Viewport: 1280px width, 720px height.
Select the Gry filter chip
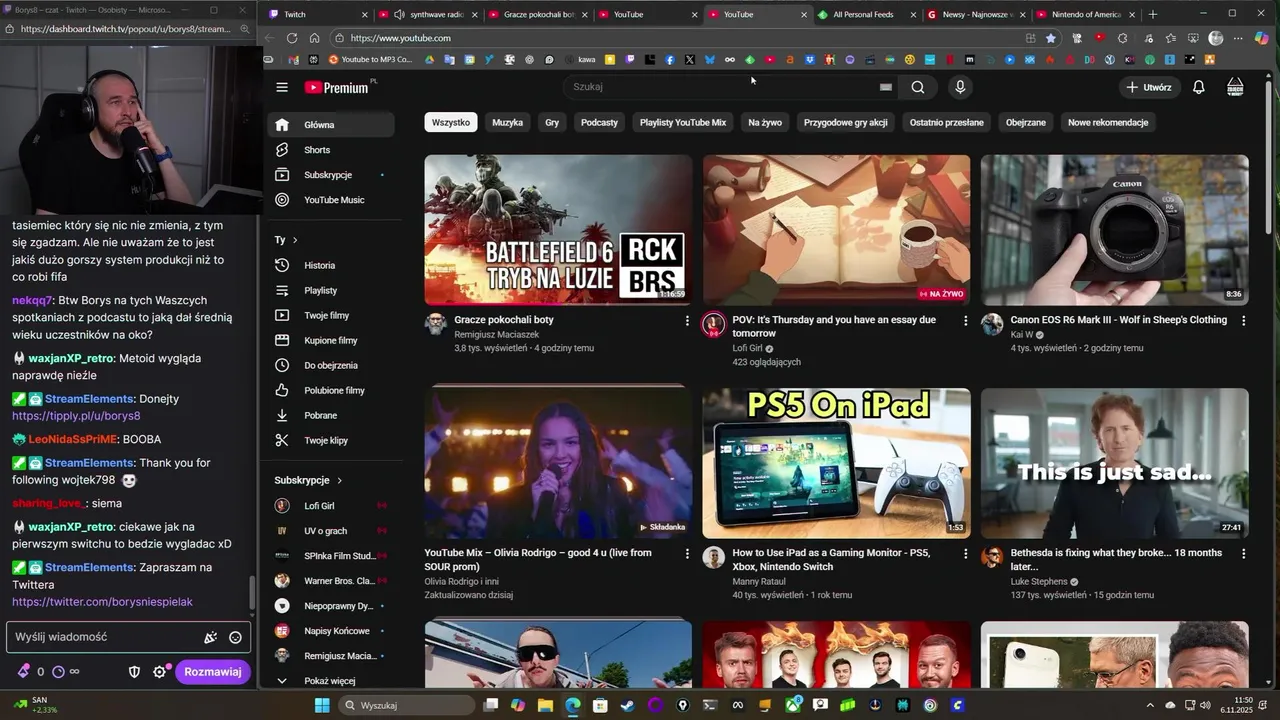pos(552,122)
